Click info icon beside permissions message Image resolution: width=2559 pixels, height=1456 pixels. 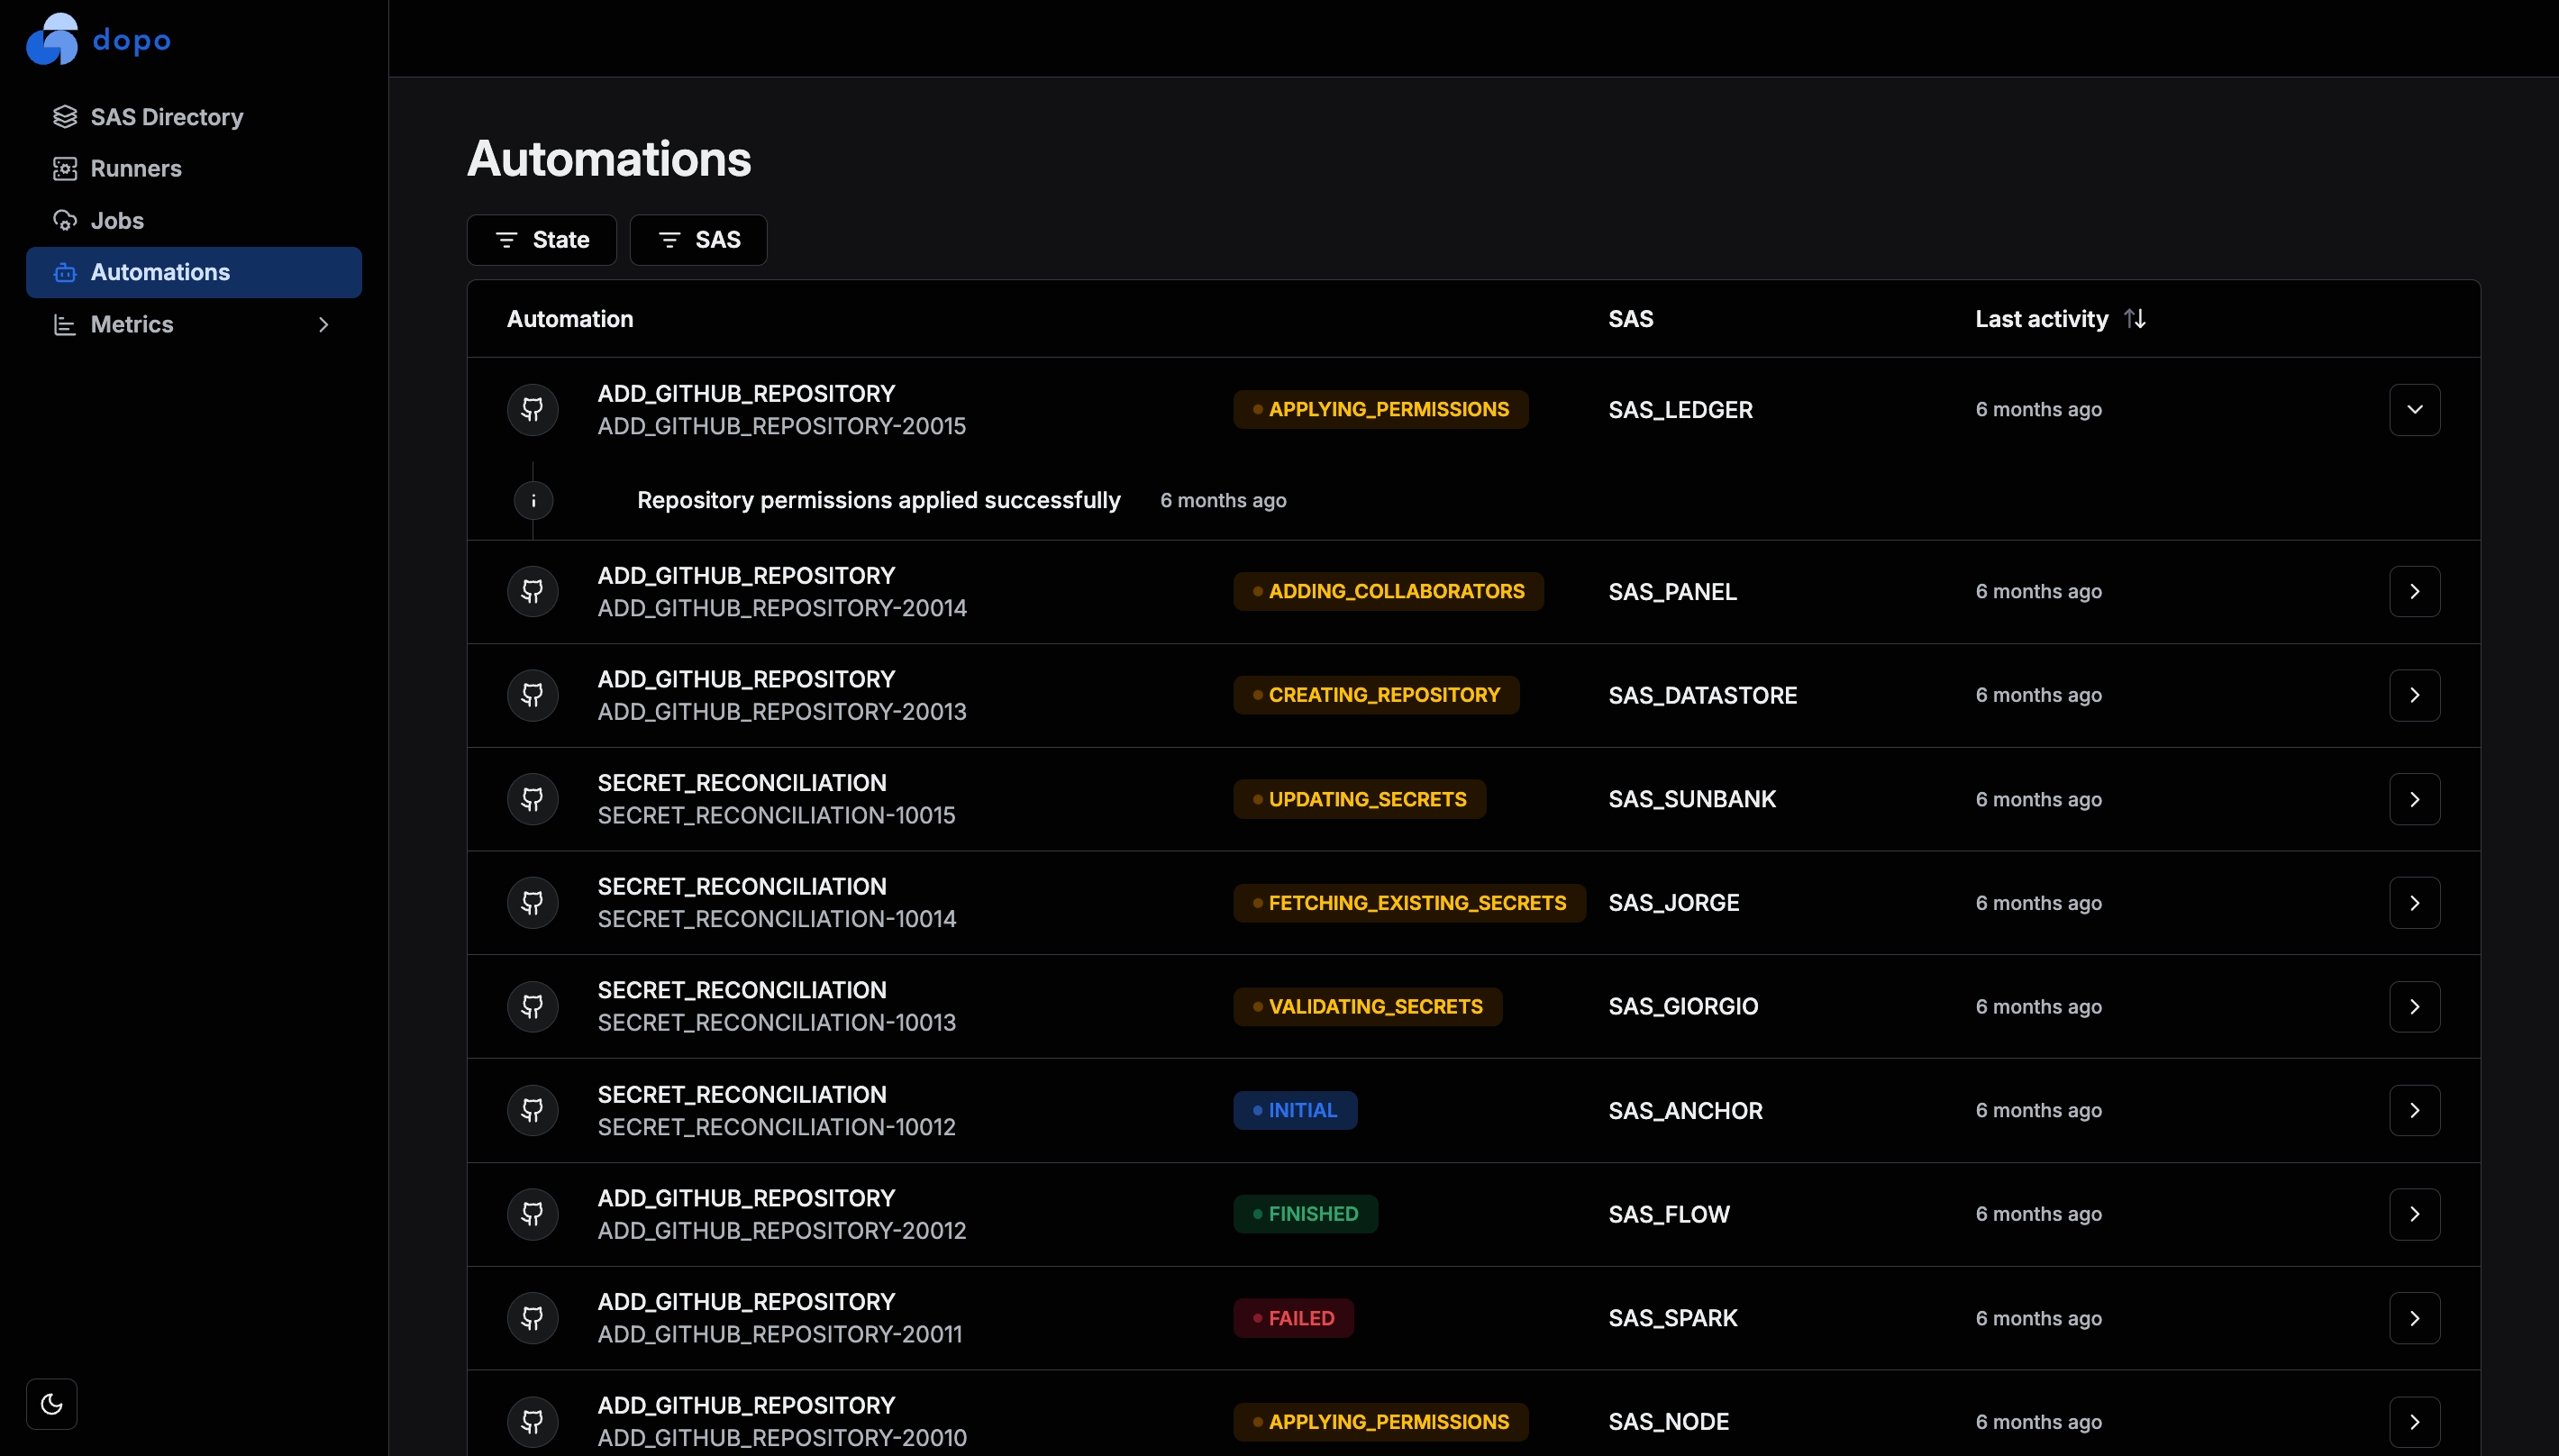click(533, 500)
